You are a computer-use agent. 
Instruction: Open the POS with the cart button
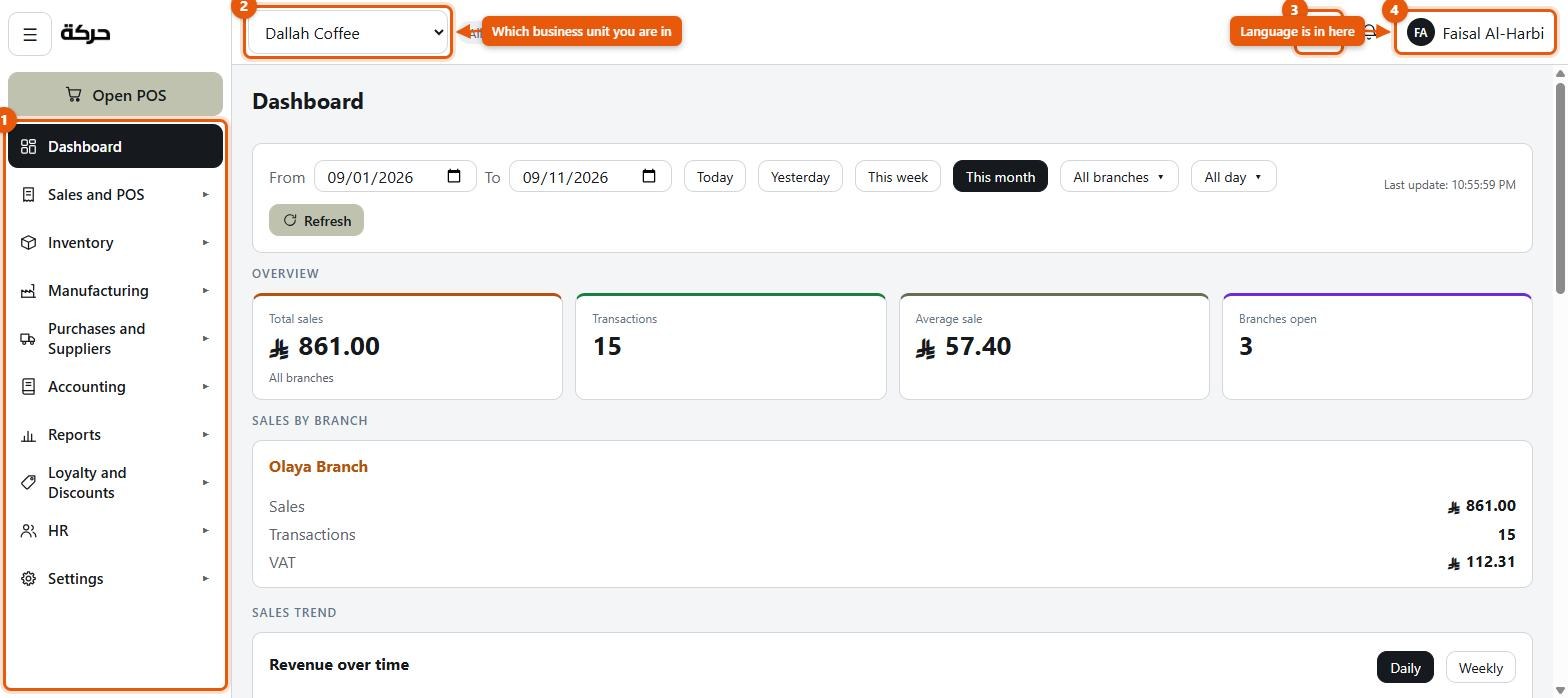(115, 95)
